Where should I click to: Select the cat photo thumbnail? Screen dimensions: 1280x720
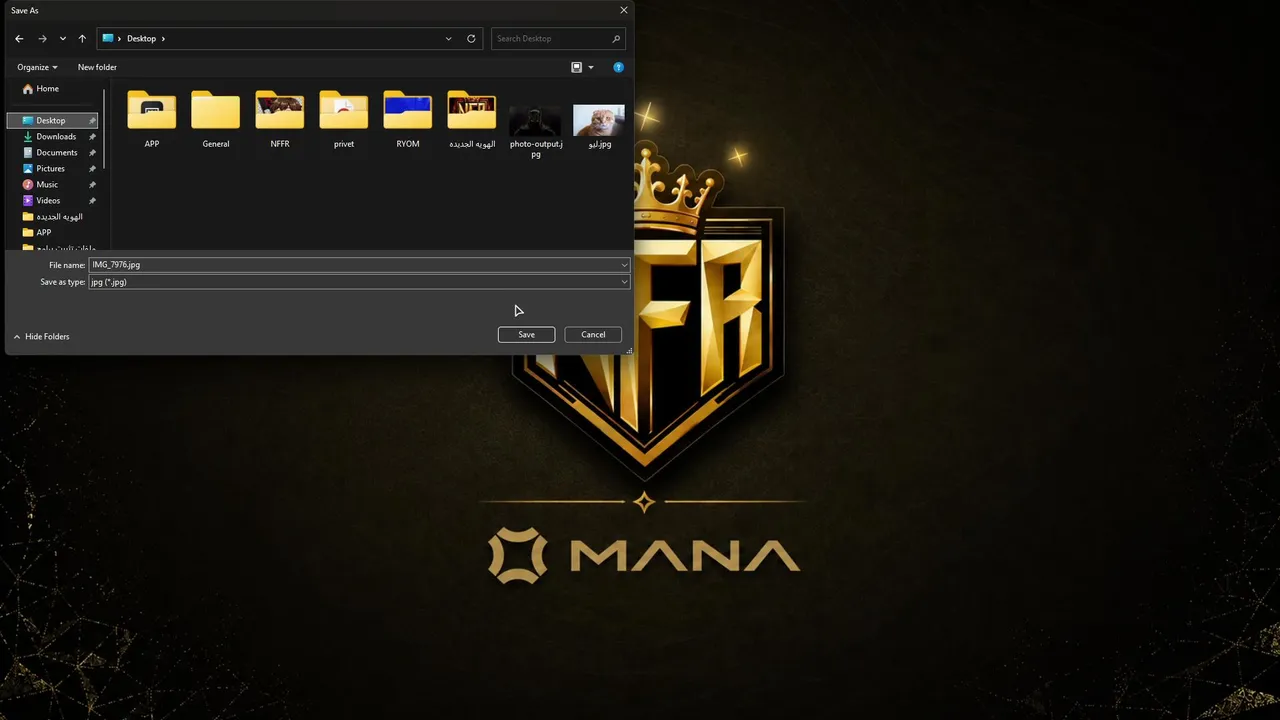pos(599,120)
